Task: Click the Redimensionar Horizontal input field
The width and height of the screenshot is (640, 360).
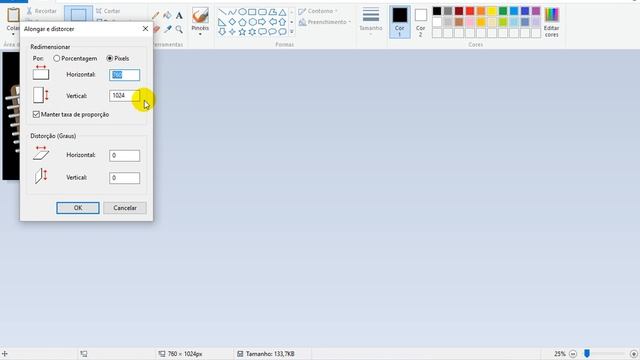Action: coord(124,75)
